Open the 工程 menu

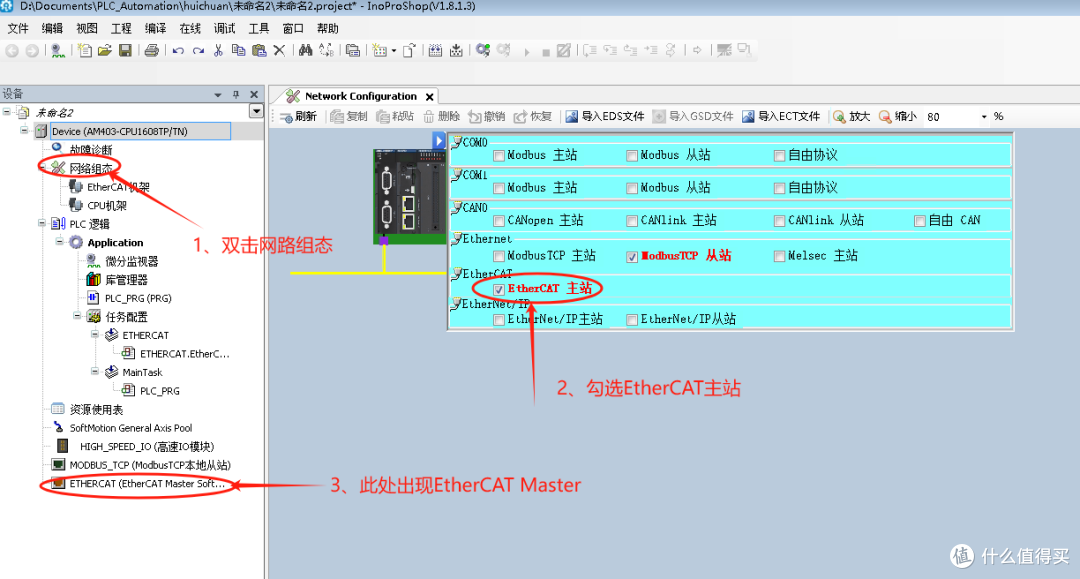[121, 28]
